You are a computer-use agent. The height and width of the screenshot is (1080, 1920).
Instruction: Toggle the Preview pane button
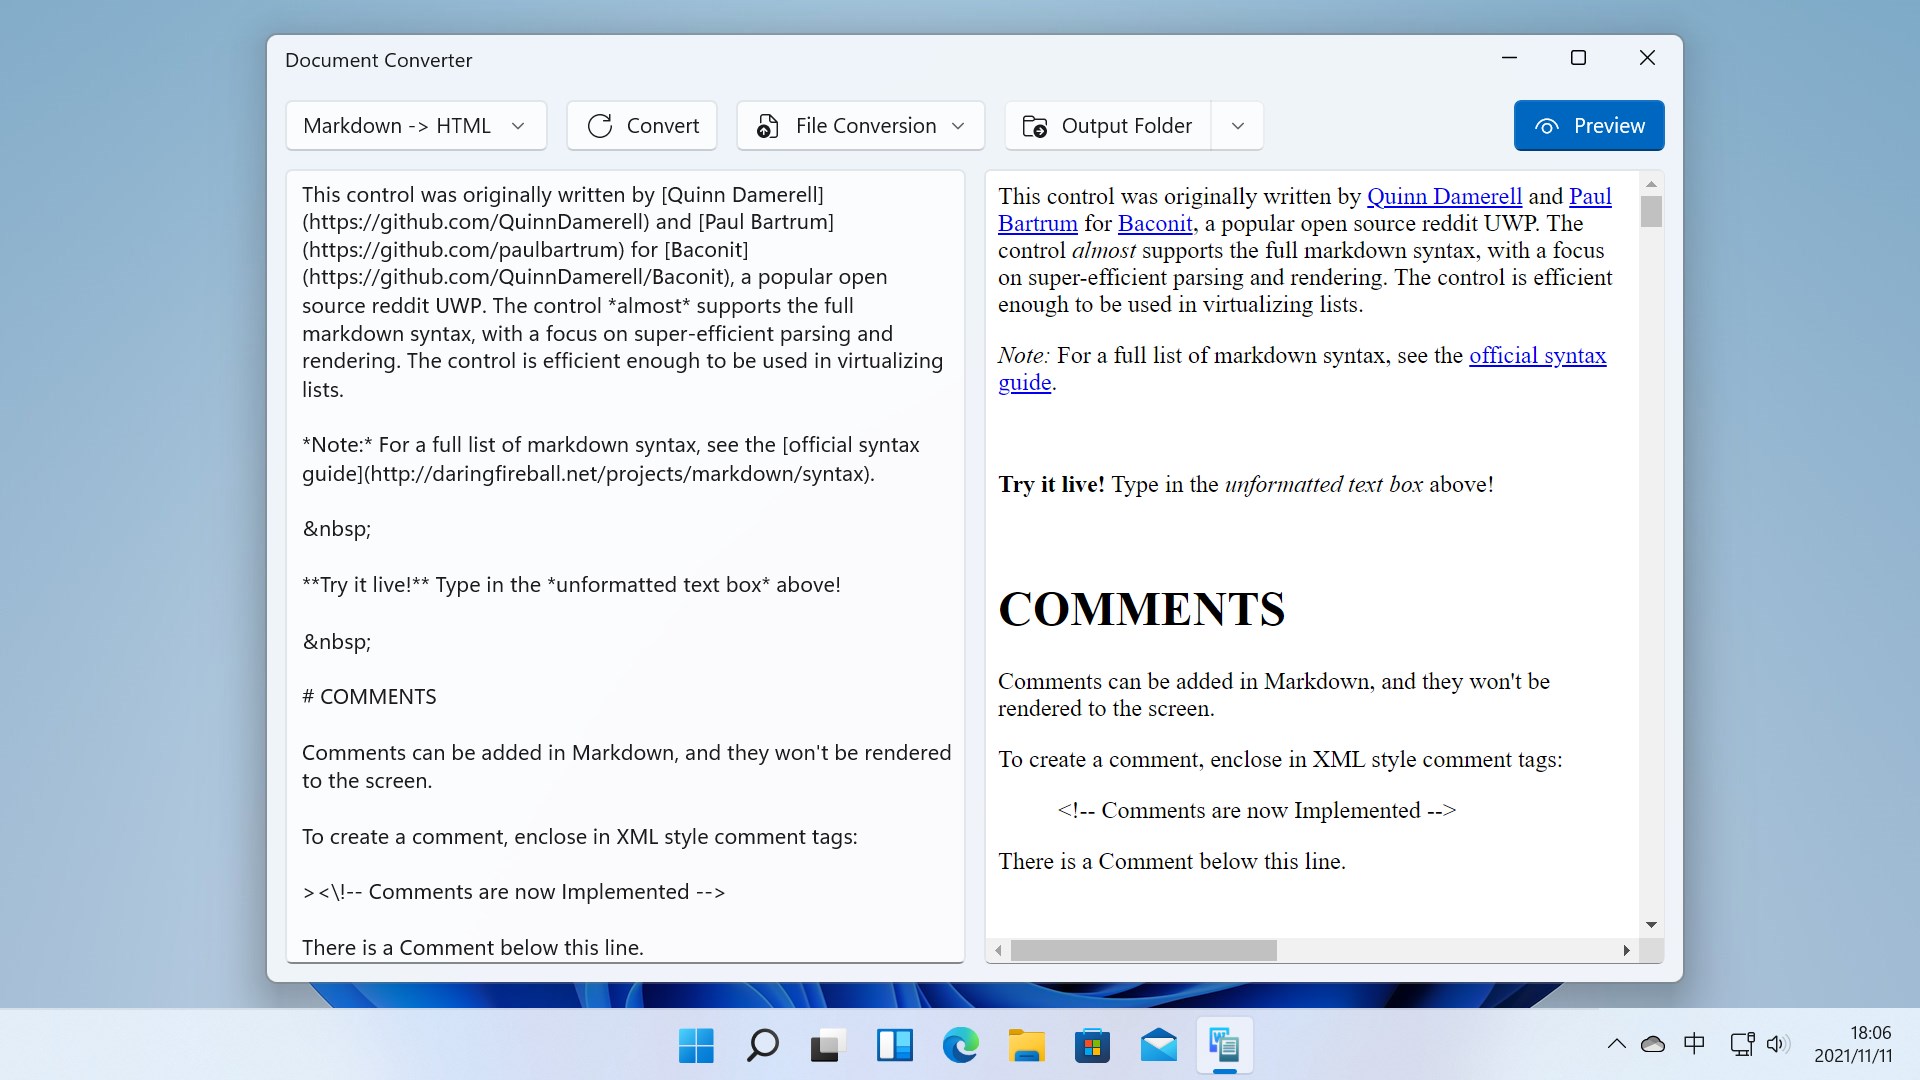pos(1588,126)
